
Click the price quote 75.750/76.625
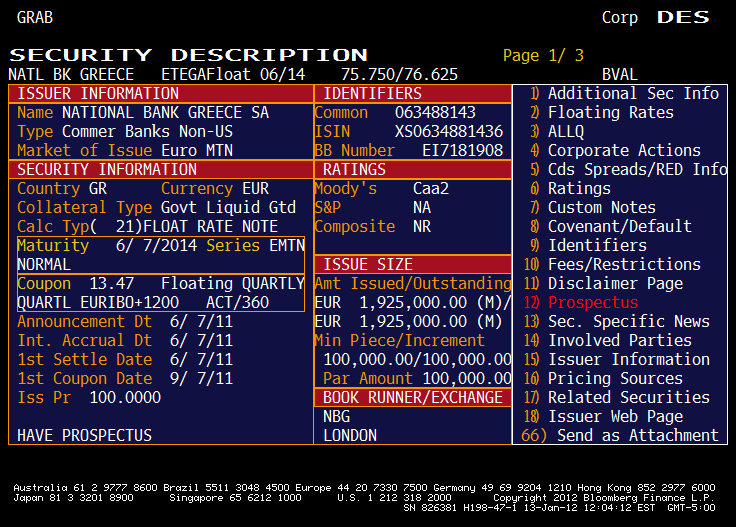click(x=399, y=75)
